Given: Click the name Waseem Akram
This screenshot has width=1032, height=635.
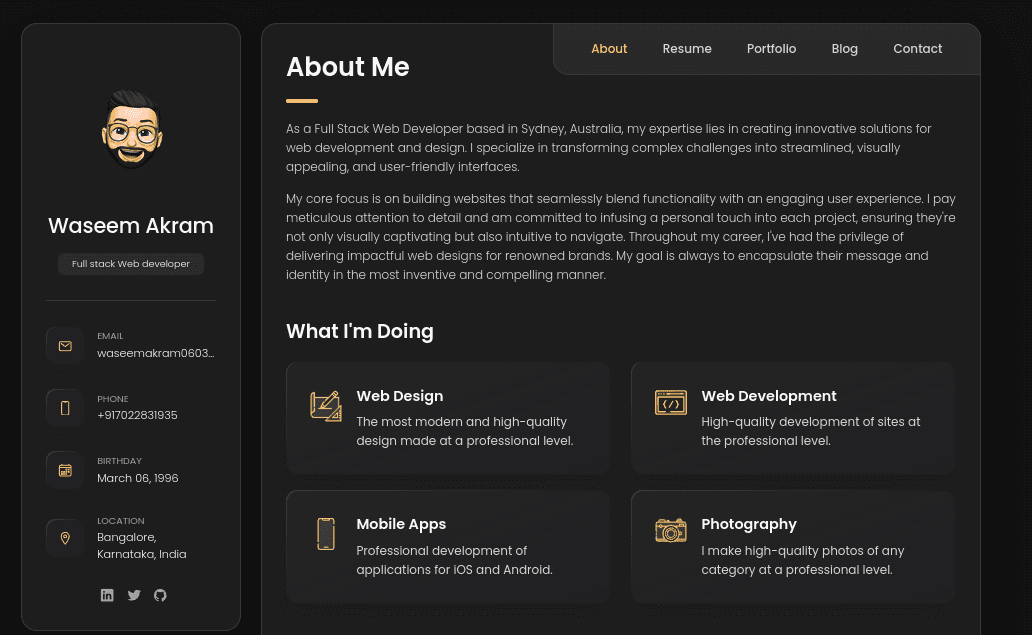Looking at the screenshot, I should [x=131, y=226].
